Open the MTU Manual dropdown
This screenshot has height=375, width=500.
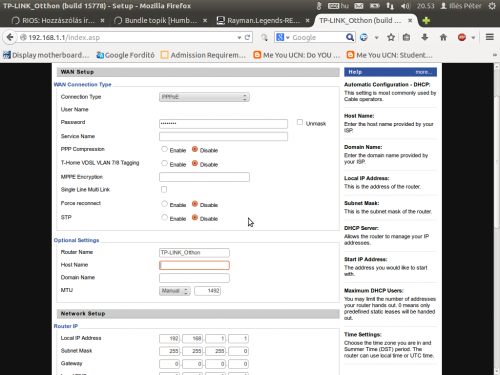coord(174,291)
